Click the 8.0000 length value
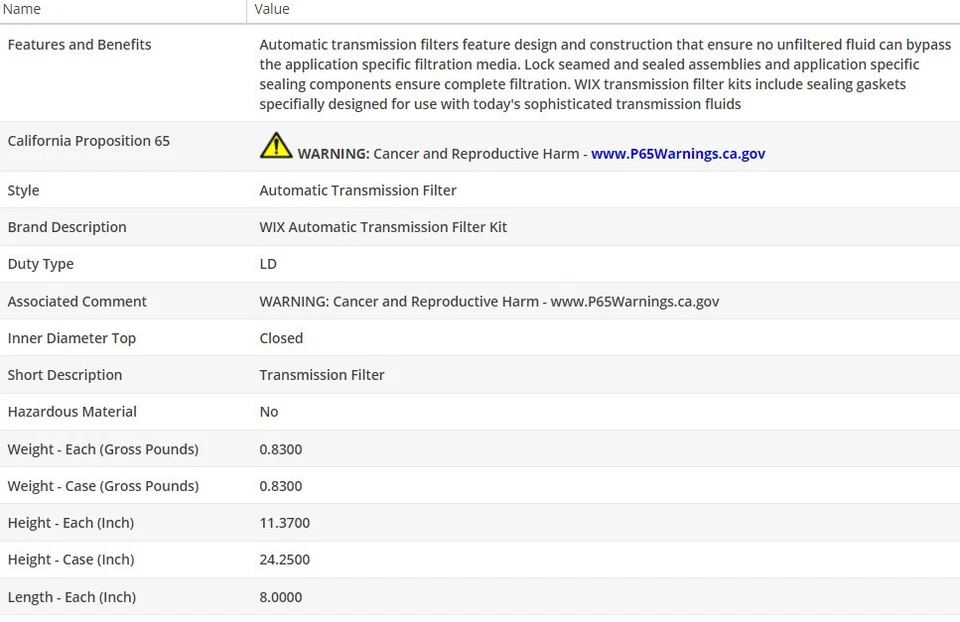 [x=281, y=597]
